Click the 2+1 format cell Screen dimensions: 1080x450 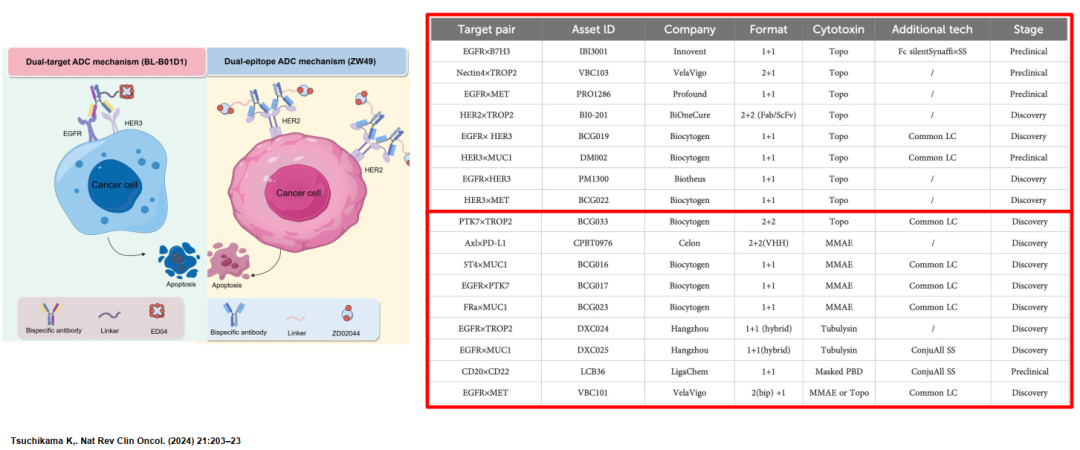click(x=768, y=72)
